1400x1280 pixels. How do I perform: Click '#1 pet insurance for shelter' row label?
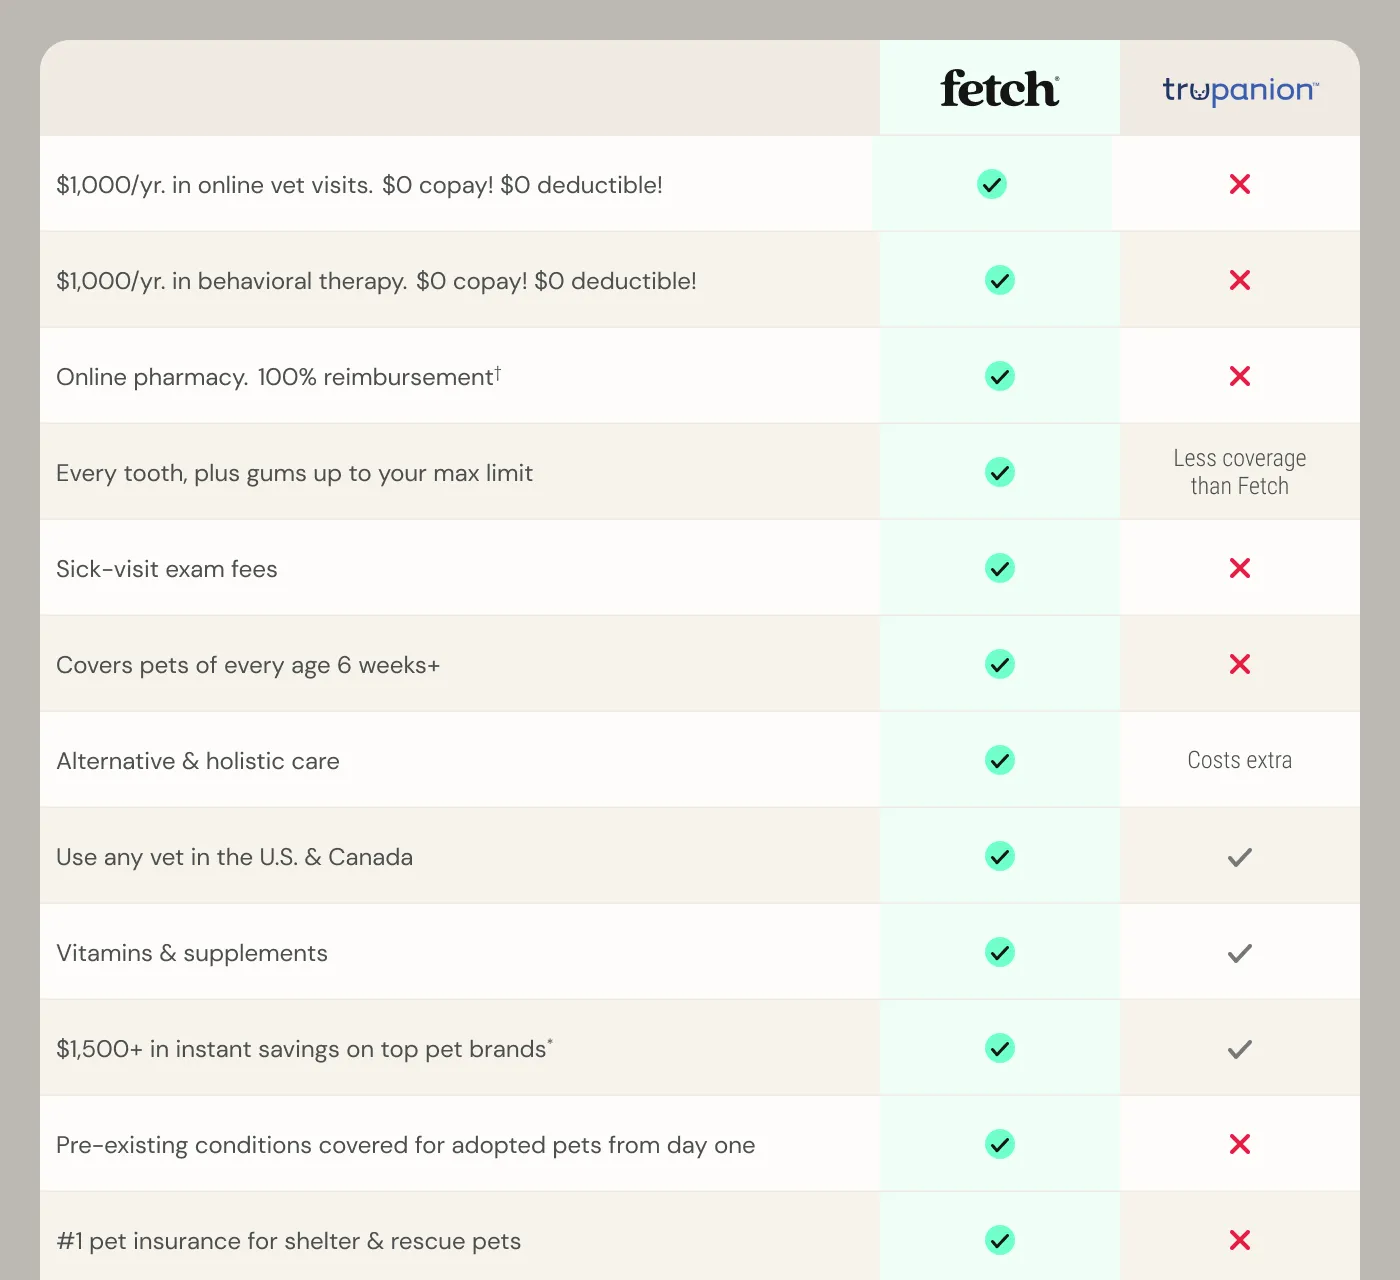[x=289, y=1241]
